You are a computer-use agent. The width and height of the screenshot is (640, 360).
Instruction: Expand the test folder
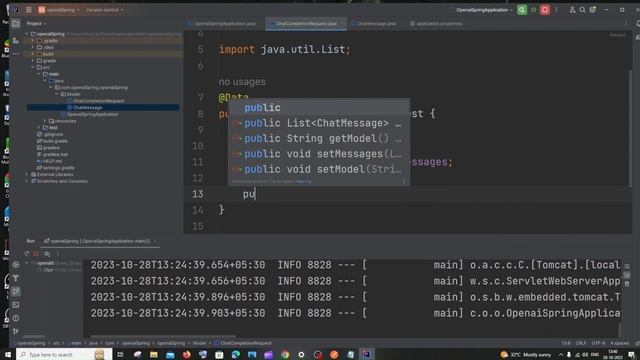(x=39, y=127)
